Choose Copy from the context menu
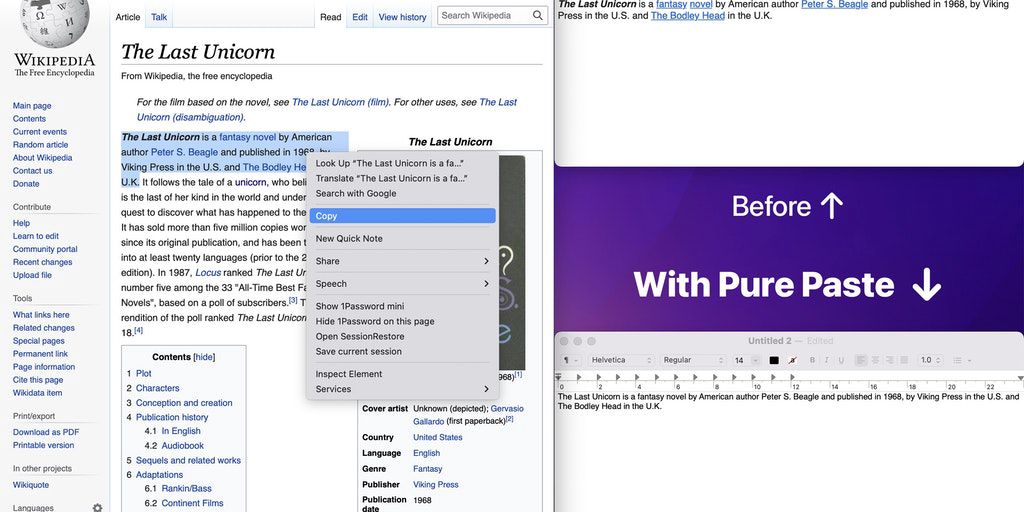 (402, 216)
